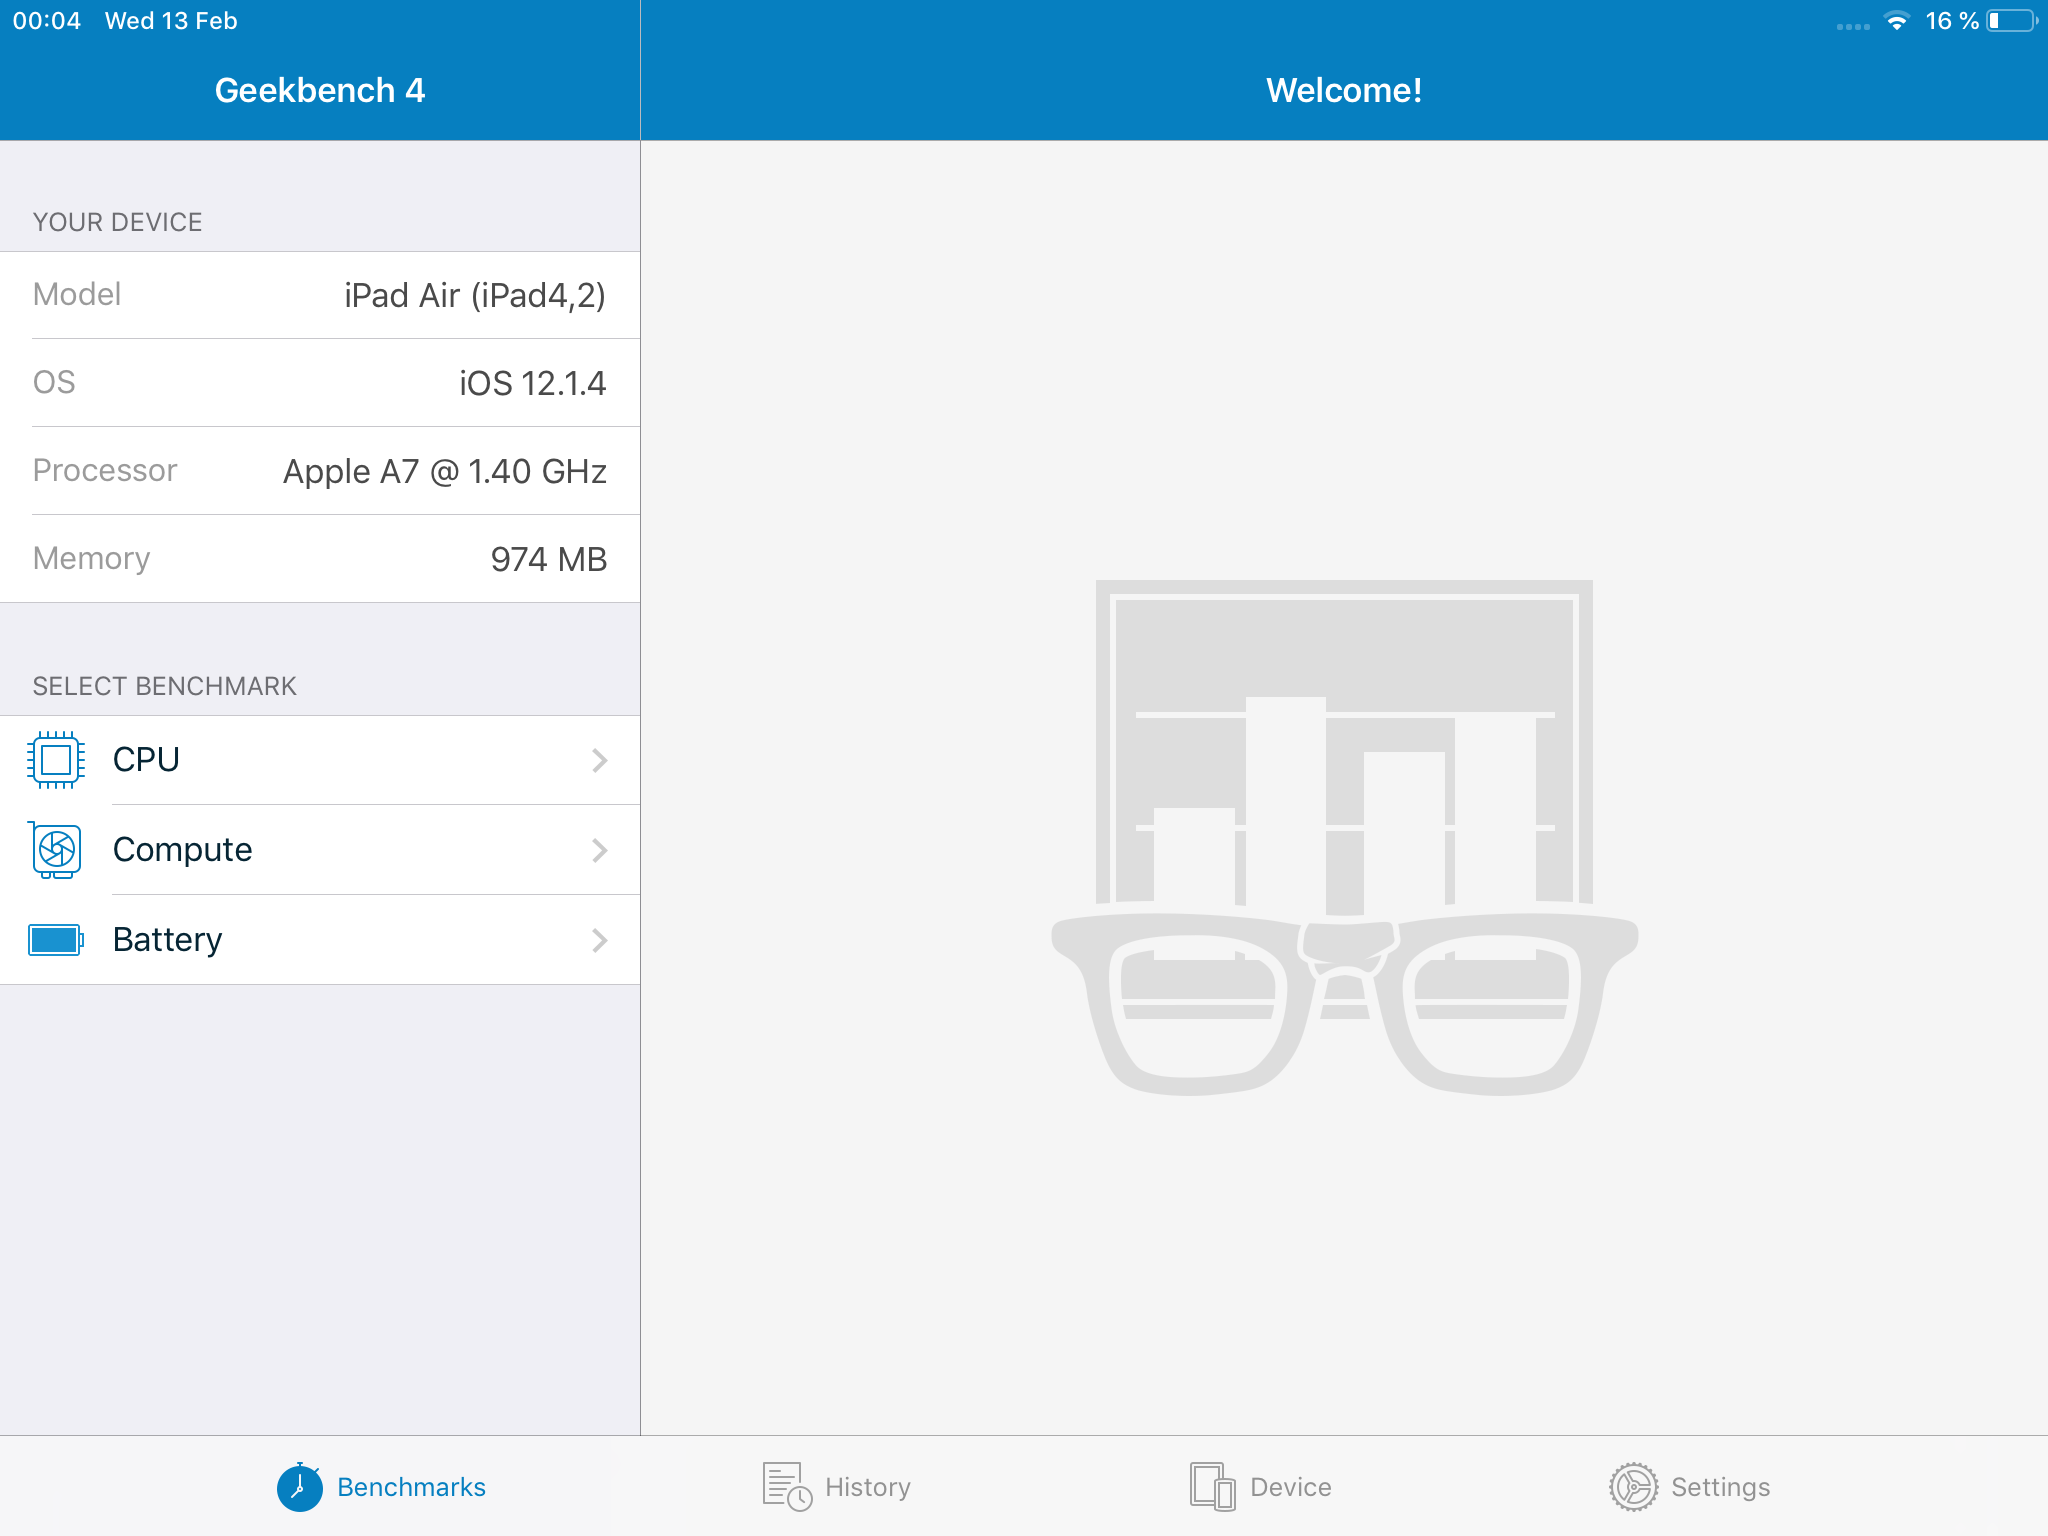The height and width of the screenshot is (1536, 2048).
Task: Switch to the Benchmarks tab
Action: [x=381, y=1487]
